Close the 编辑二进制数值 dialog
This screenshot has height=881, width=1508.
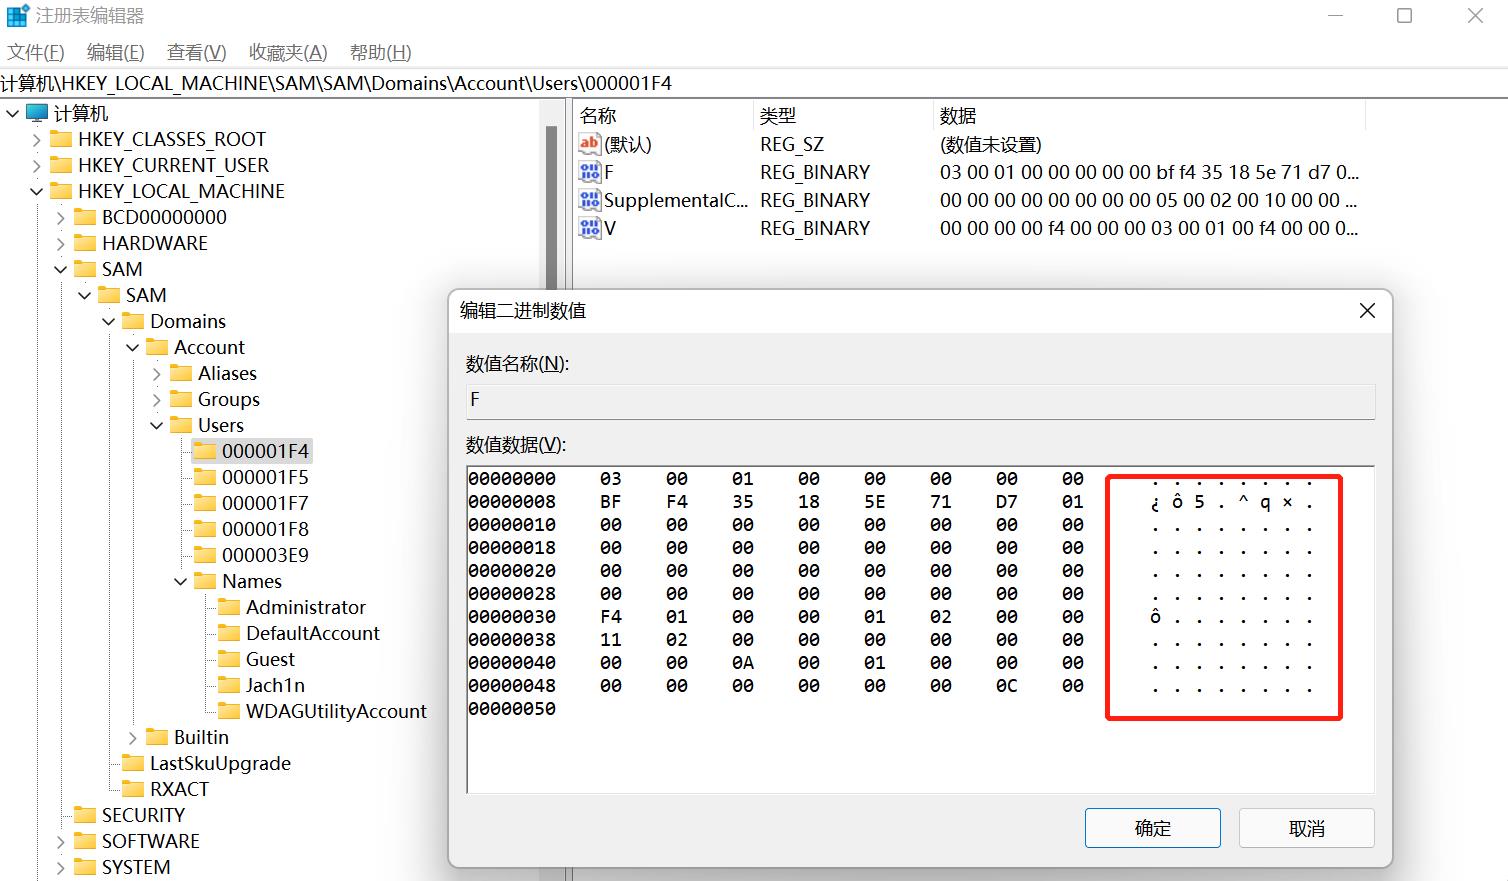pos(1367,311)
